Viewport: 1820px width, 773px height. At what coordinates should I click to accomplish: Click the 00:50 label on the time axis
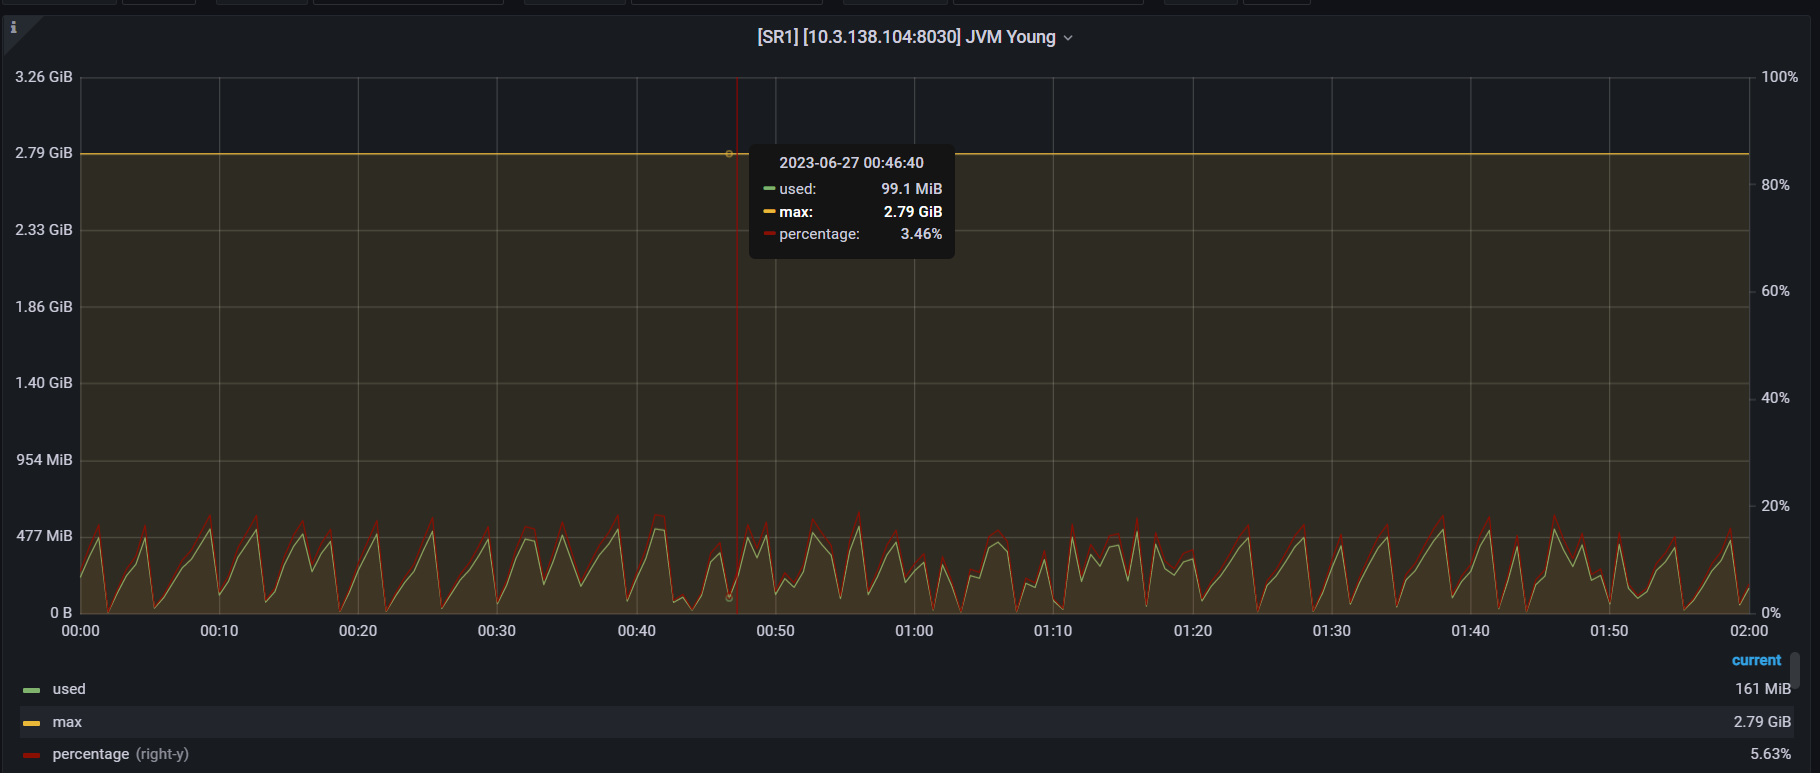775,631
